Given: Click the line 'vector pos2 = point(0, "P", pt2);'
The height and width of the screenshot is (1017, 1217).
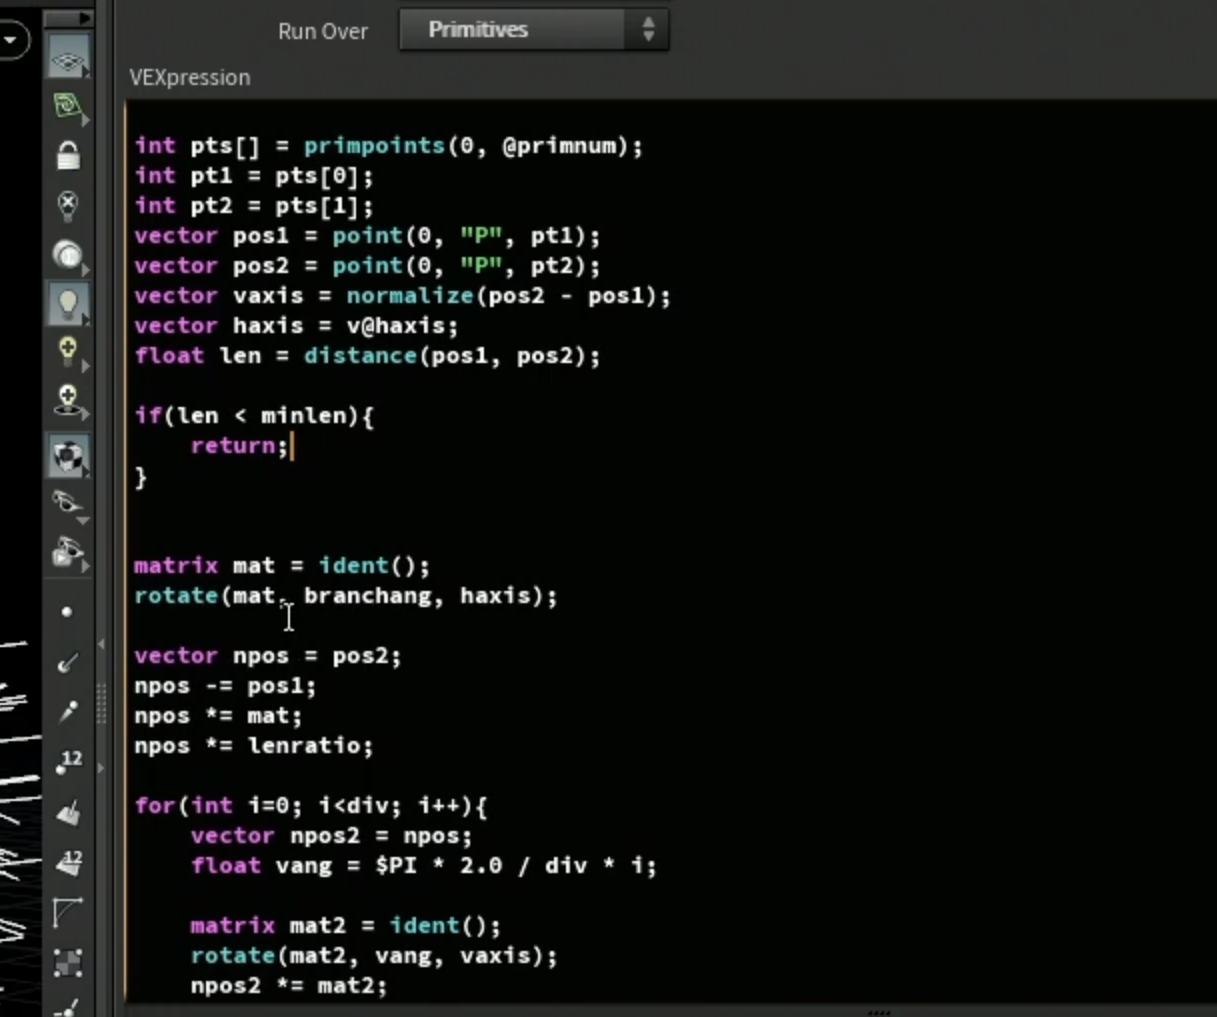Looking at the screenshot, I should [x=367, y=266].
